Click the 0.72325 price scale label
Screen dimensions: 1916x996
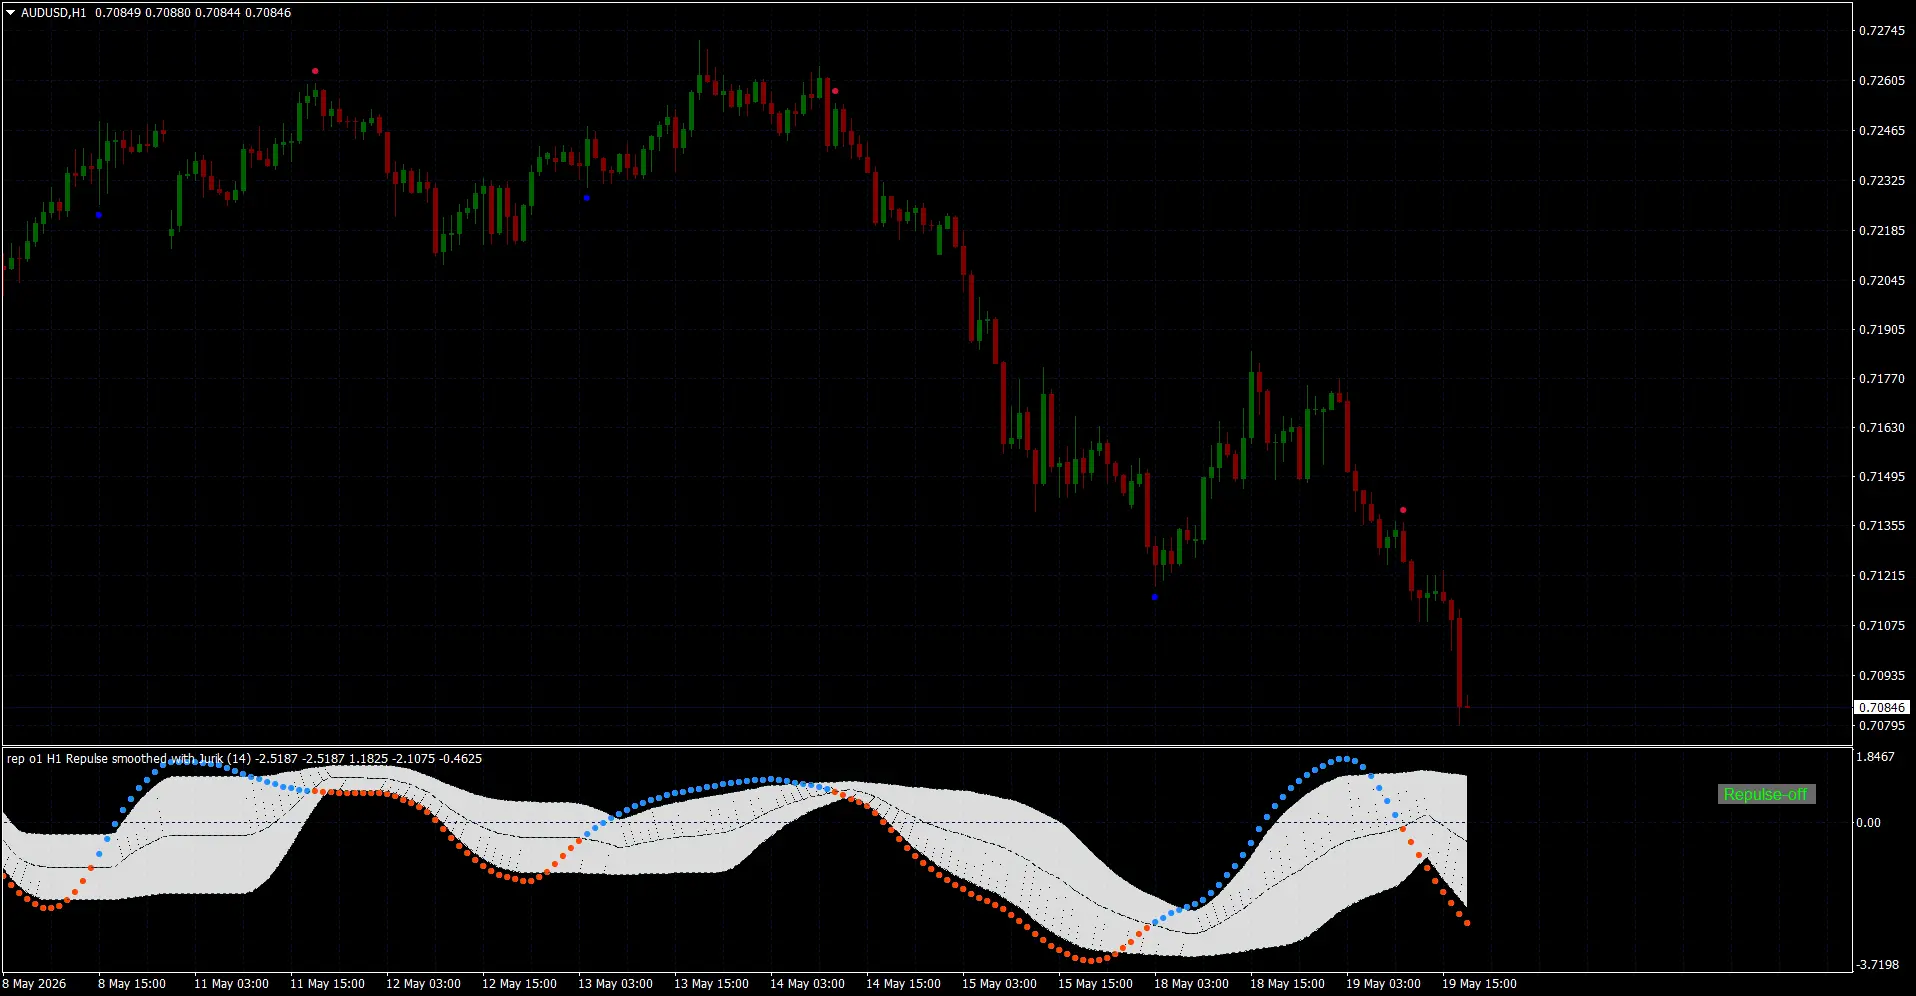click(1881, 181)
